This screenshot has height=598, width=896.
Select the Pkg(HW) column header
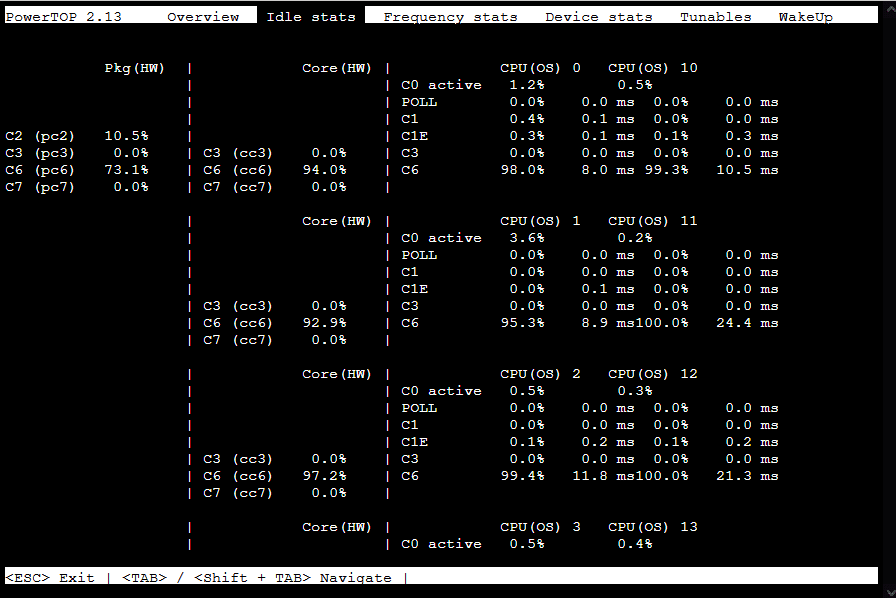pyautogui.click(x=134, y=68)
